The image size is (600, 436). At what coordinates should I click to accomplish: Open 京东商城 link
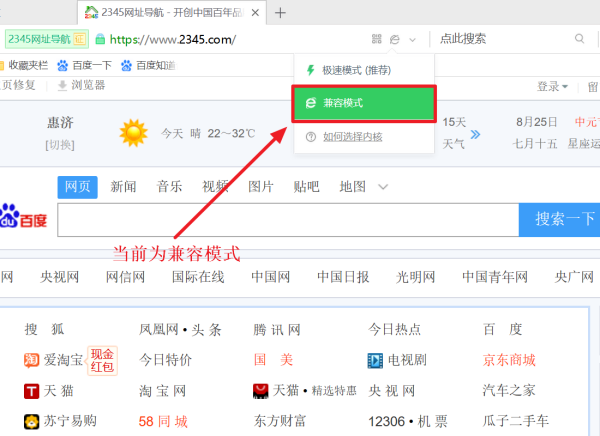(x=509, y=360)
